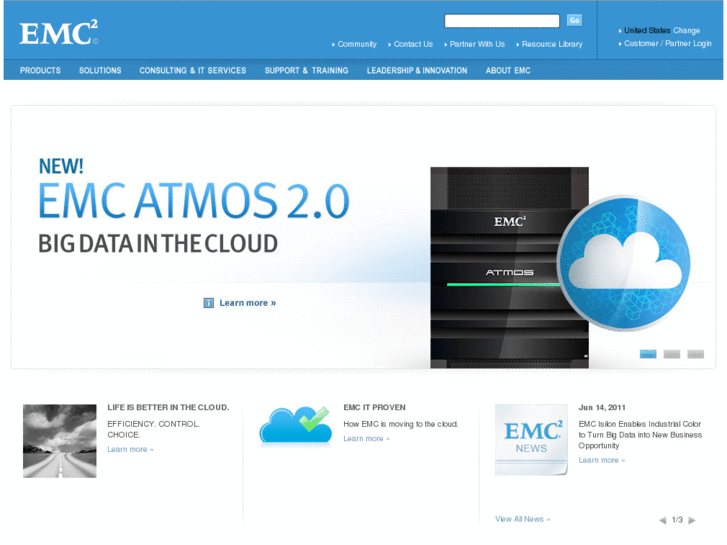Viewport: 727px width, 545px height.
Task: Click EMC ATMOS 2.0 banner headline
Action: pos(193,200)
